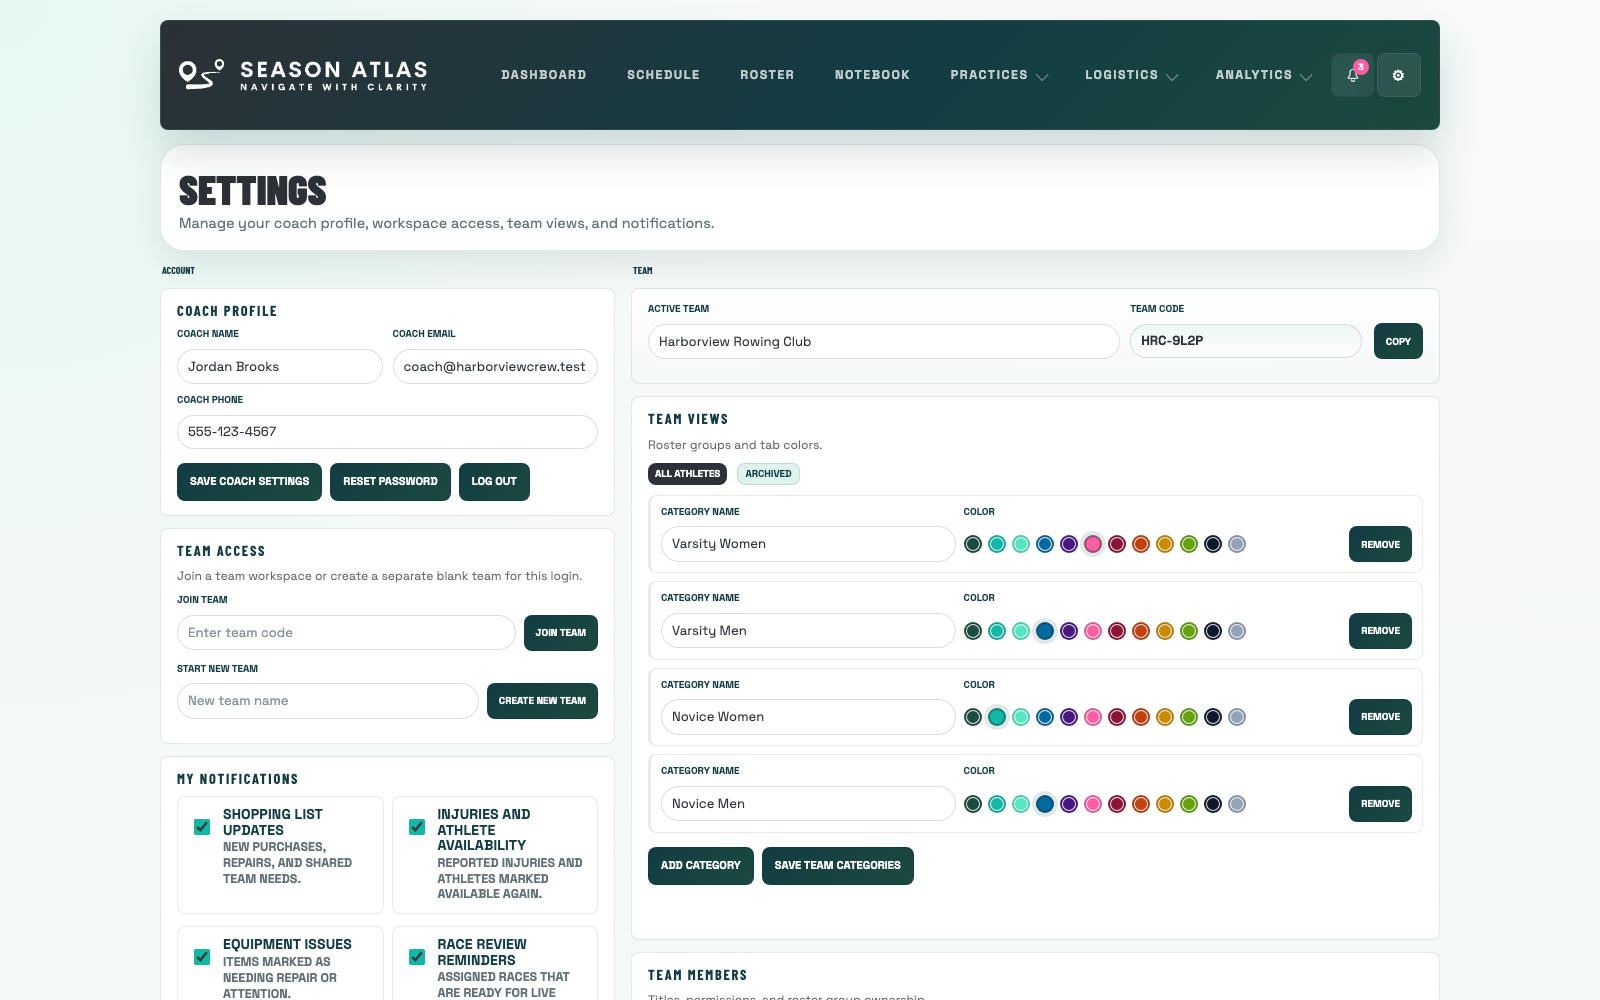Edit the Varsity Men category name

point(808,631)
